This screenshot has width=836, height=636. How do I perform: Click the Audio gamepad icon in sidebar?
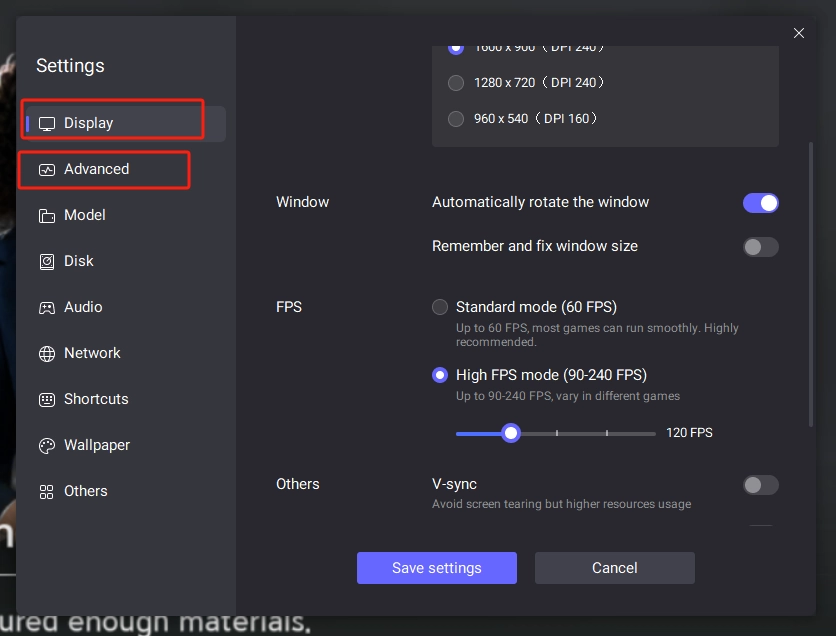(x=48, y=307)
